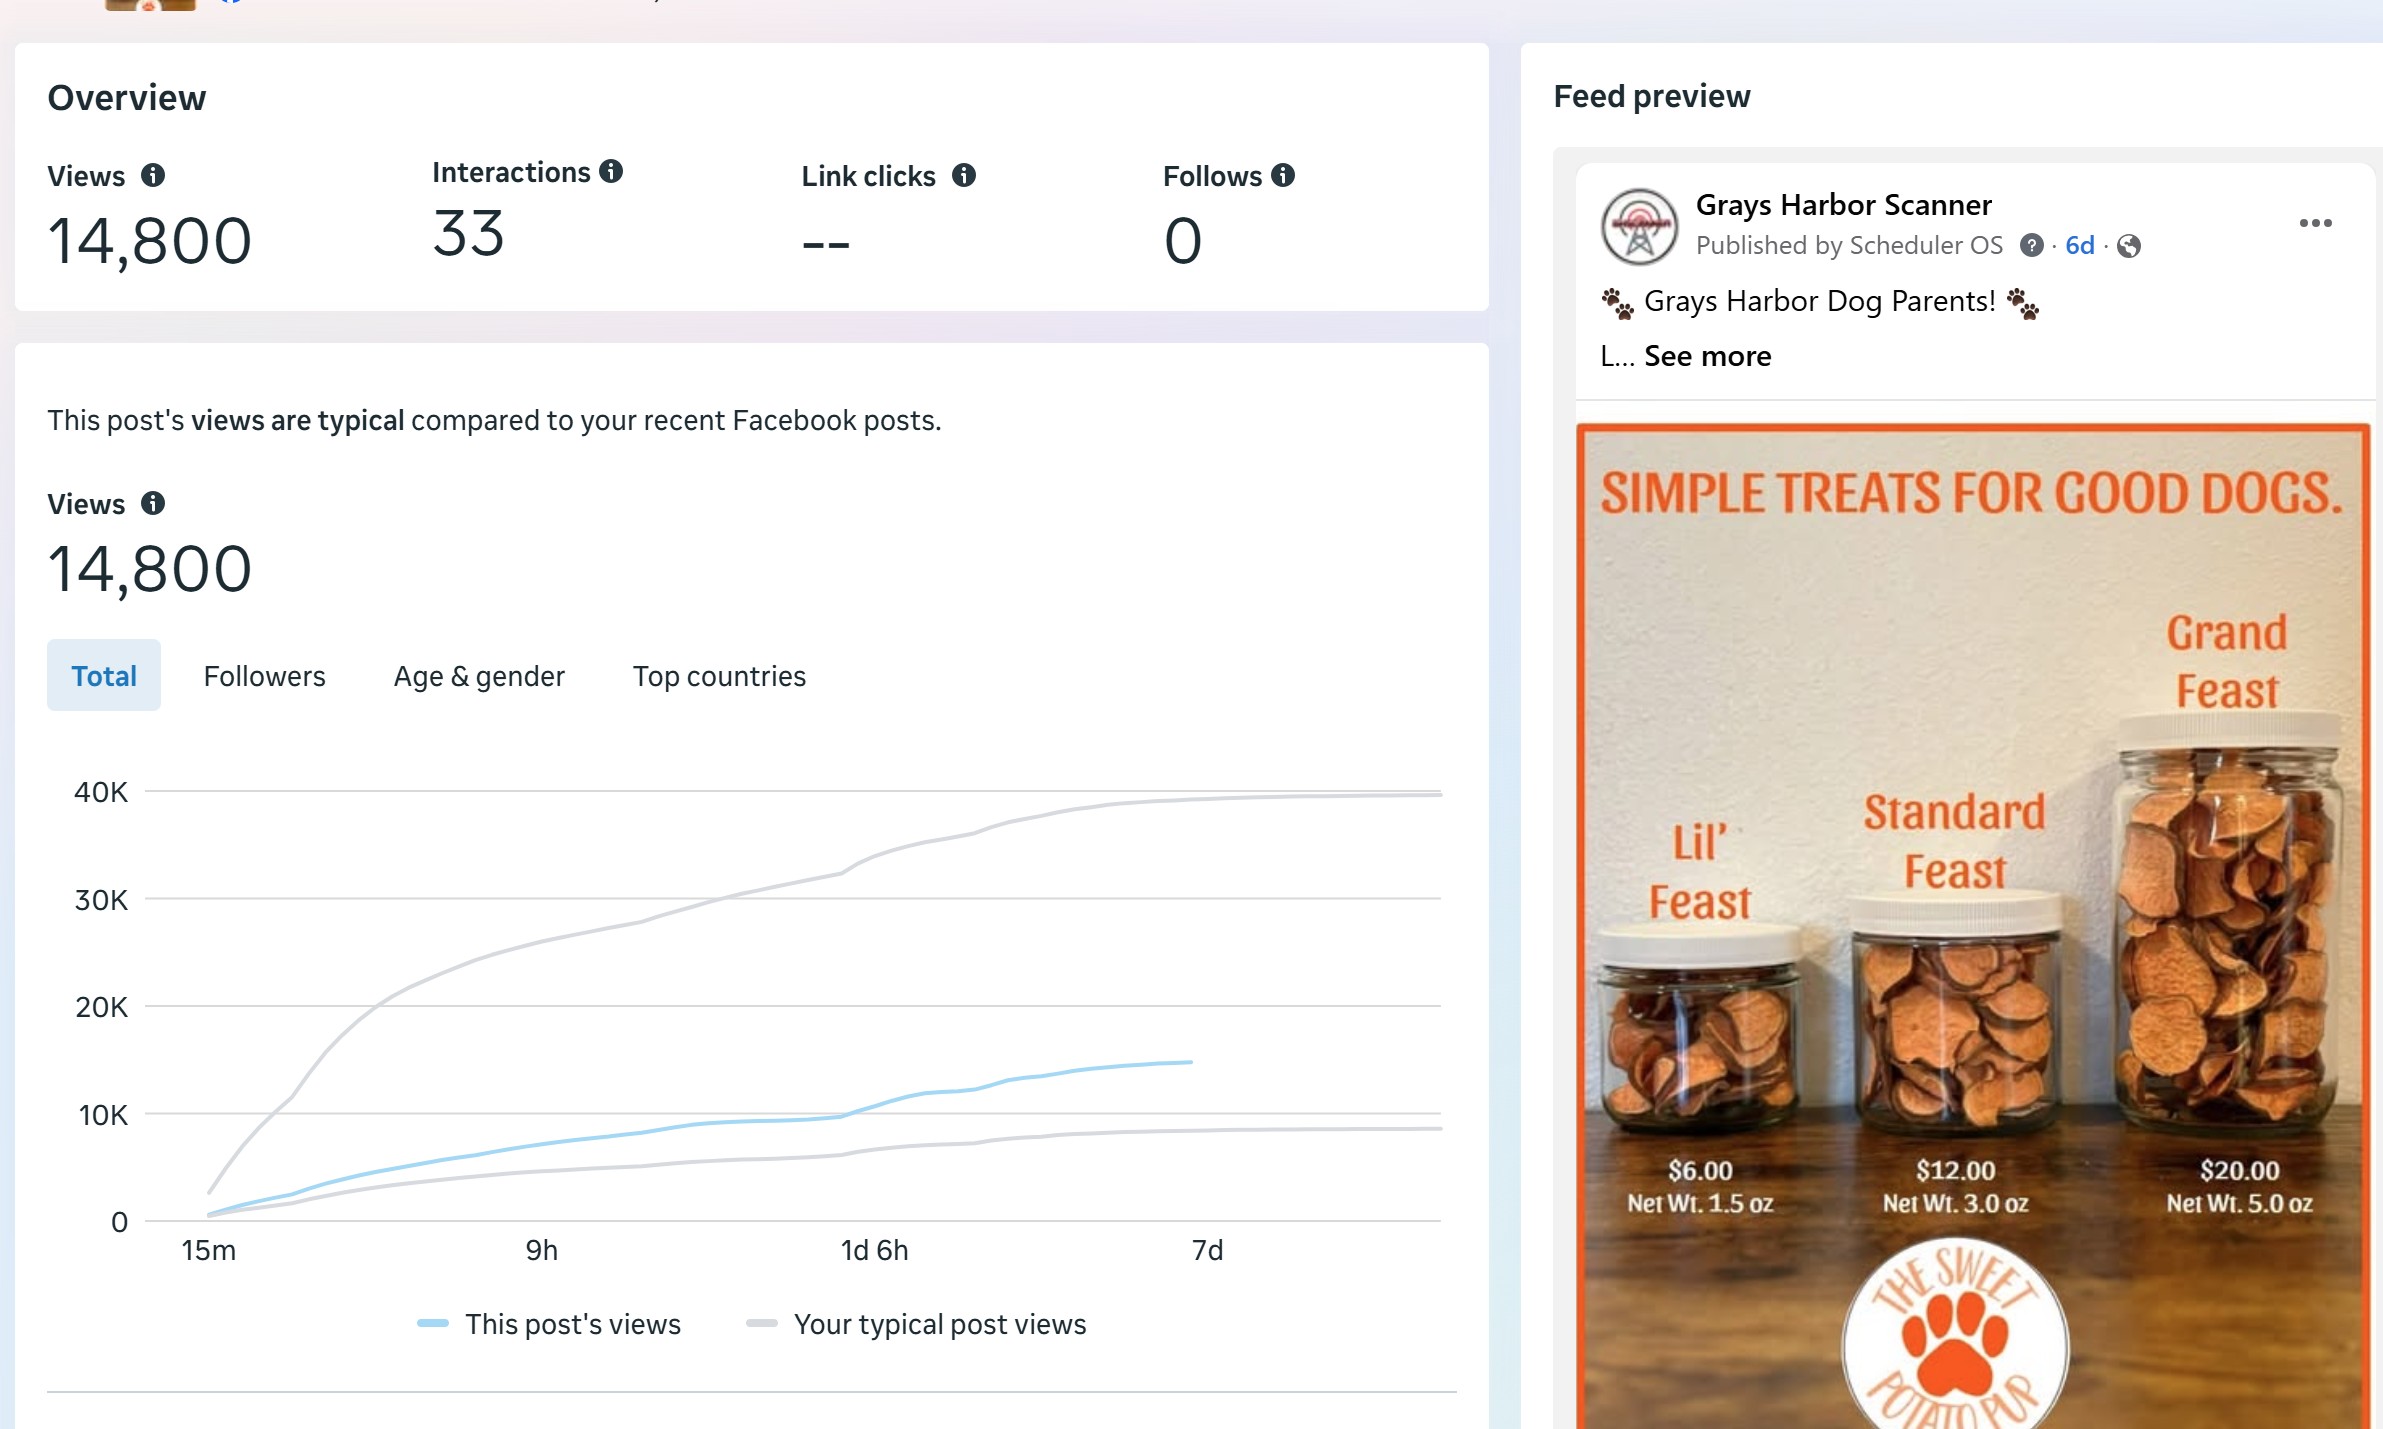Screen dimensions: 2383x1429
Task: Click the Grays Harbor Scanner page name
Action: click(1843, 205)
